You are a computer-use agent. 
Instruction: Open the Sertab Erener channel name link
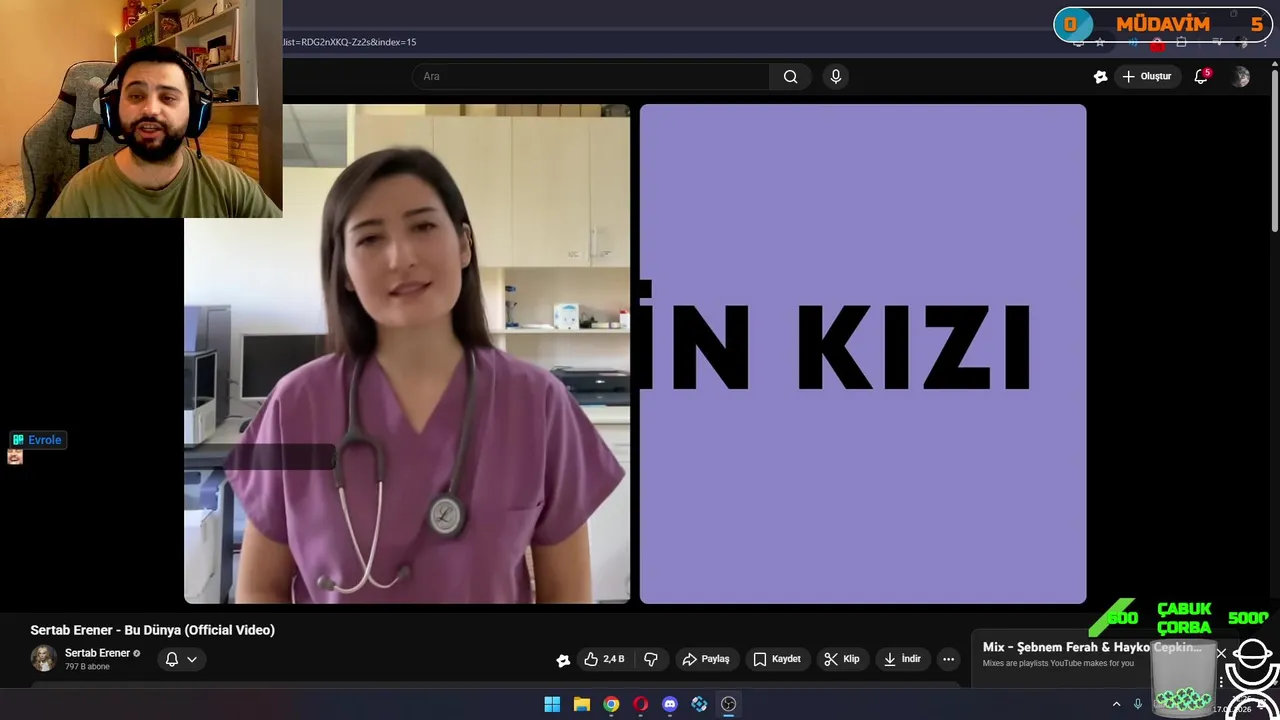(97, 653)
